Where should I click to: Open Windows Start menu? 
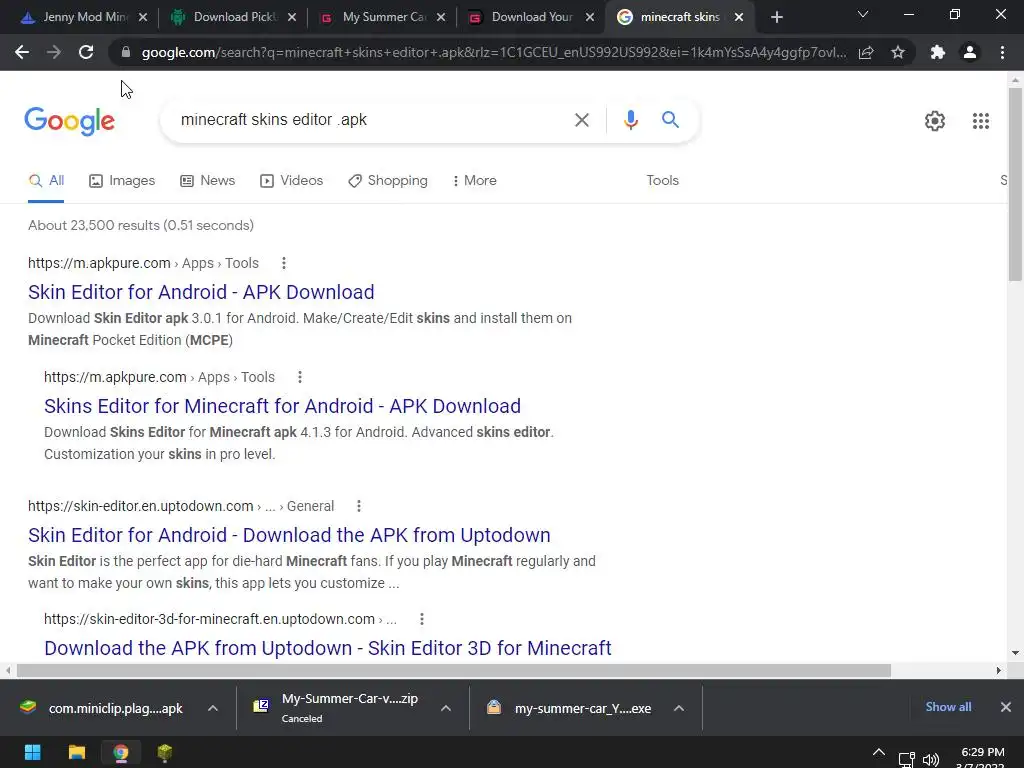click(33, 753)
